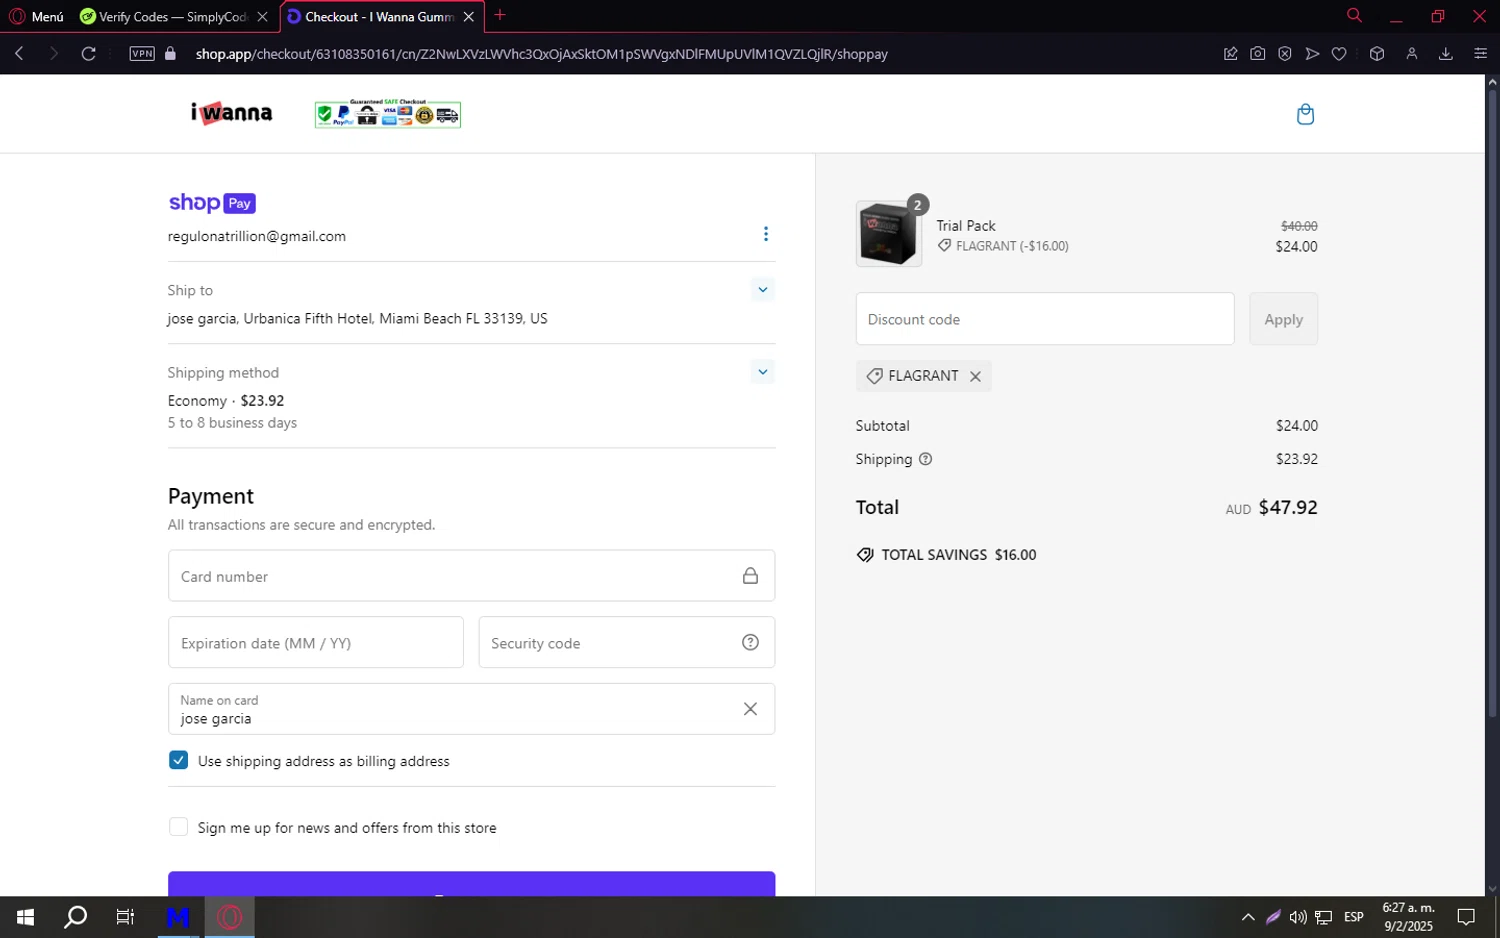Open the Opera Menú button
Viewport: 1500px width, 938px height.
[x=37, y=17]
